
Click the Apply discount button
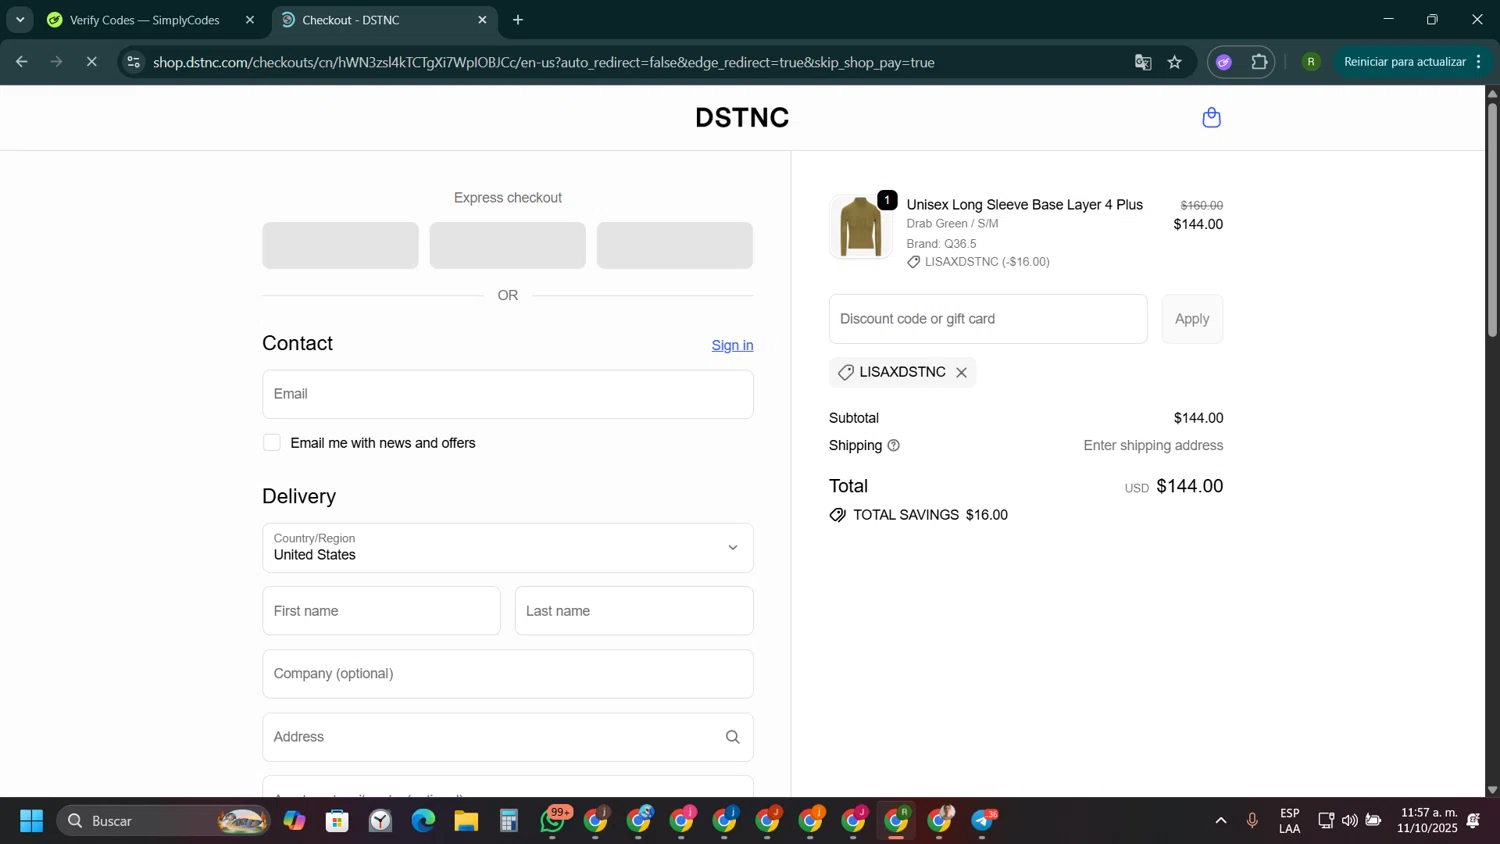point(1192,319)
